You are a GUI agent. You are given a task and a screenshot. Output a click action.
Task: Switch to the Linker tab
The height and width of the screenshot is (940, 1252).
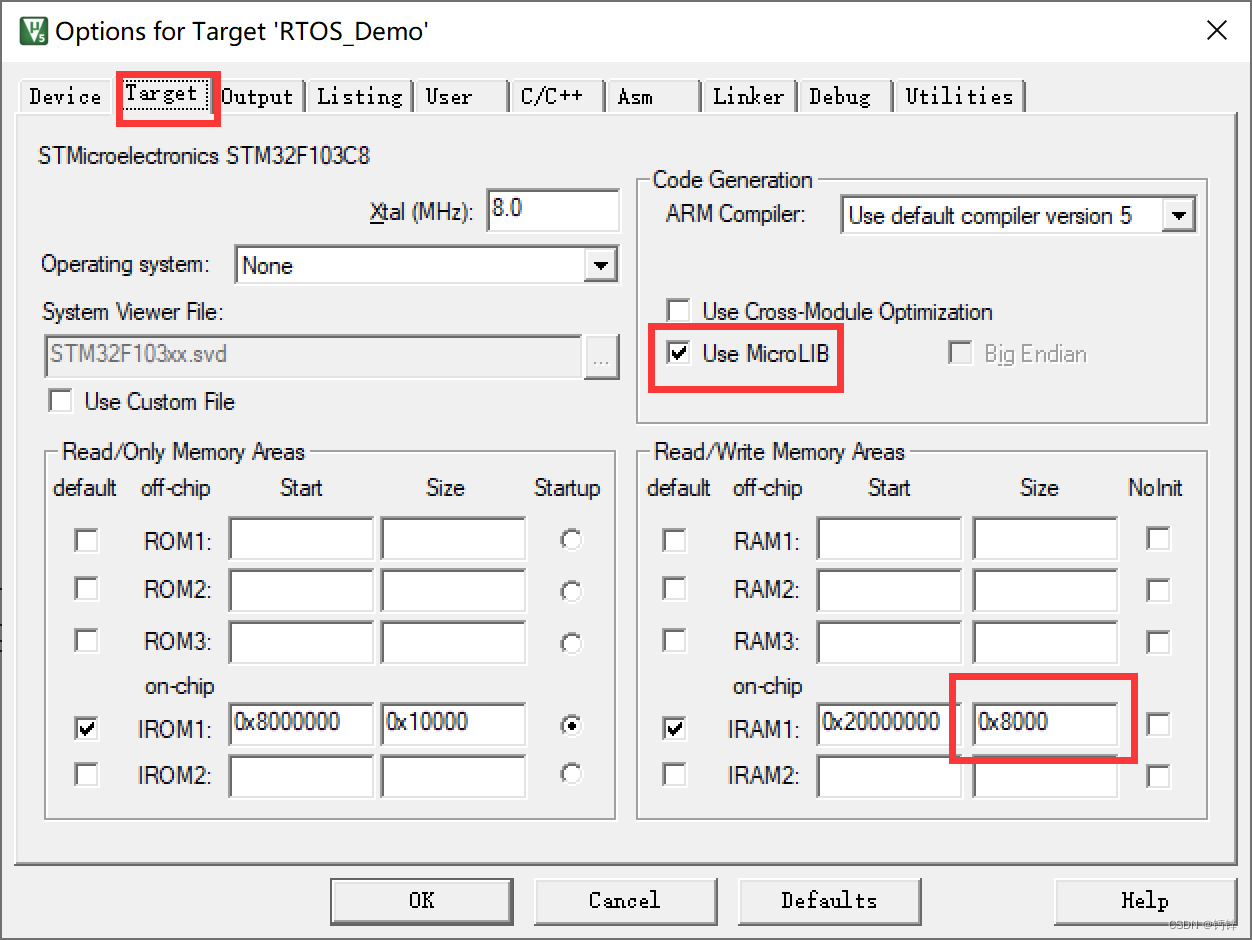tap(748, 96)
